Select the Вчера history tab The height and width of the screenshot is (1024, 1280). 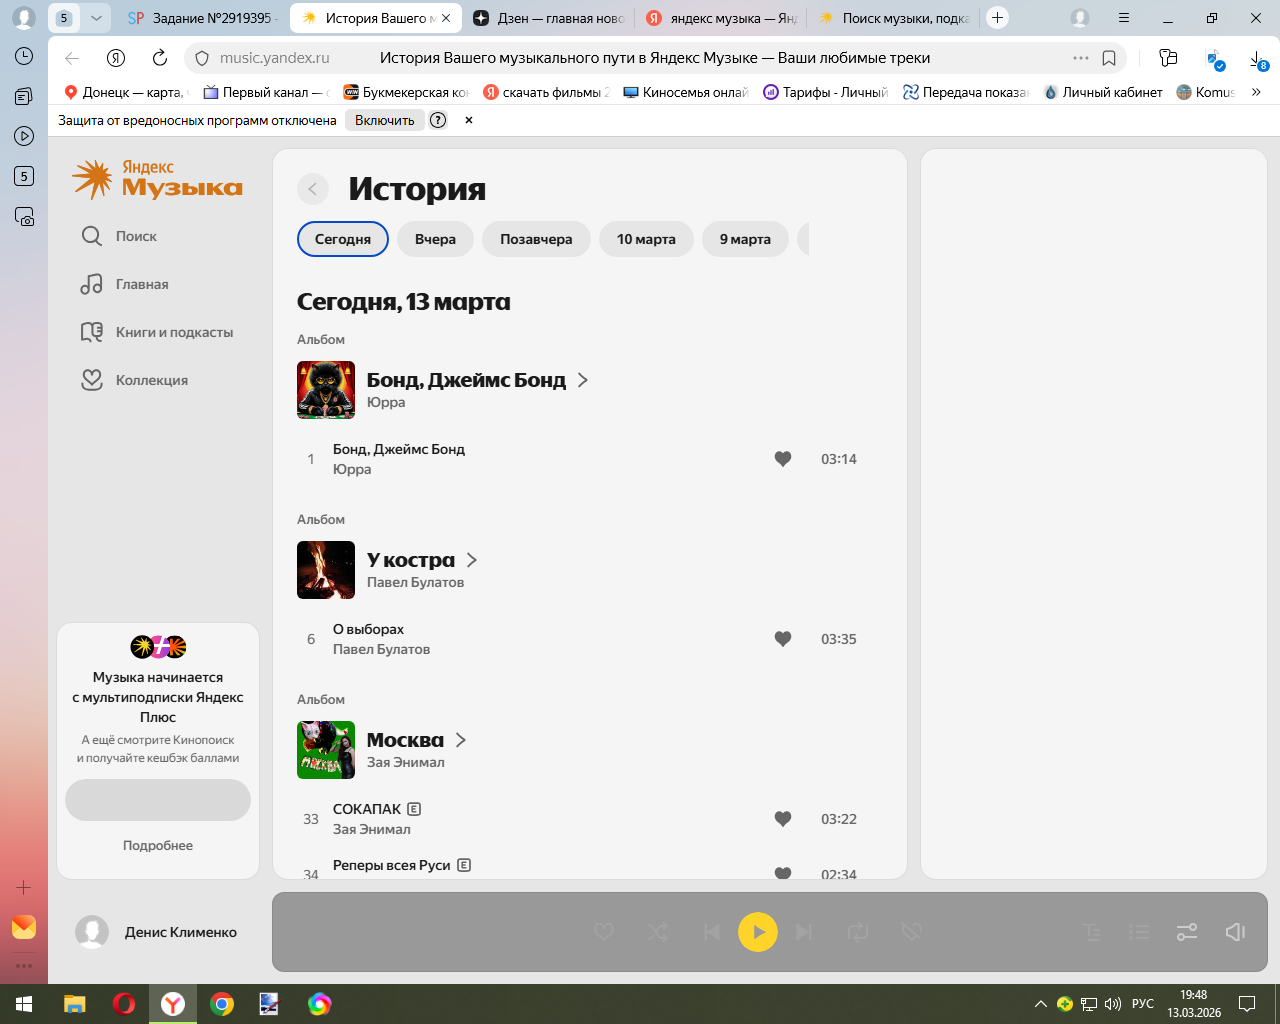pos(435,239)
